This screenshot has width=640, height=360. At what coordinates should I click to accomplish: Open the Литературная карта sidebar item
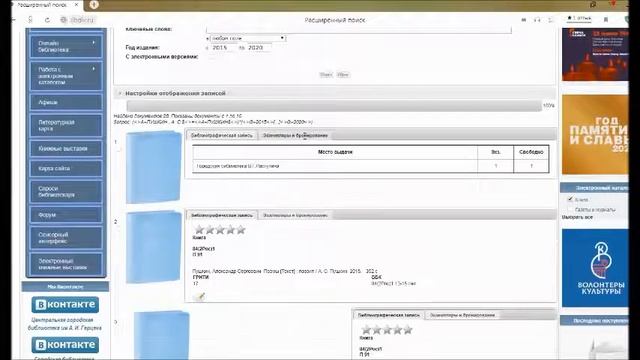[x=66, y=125]
